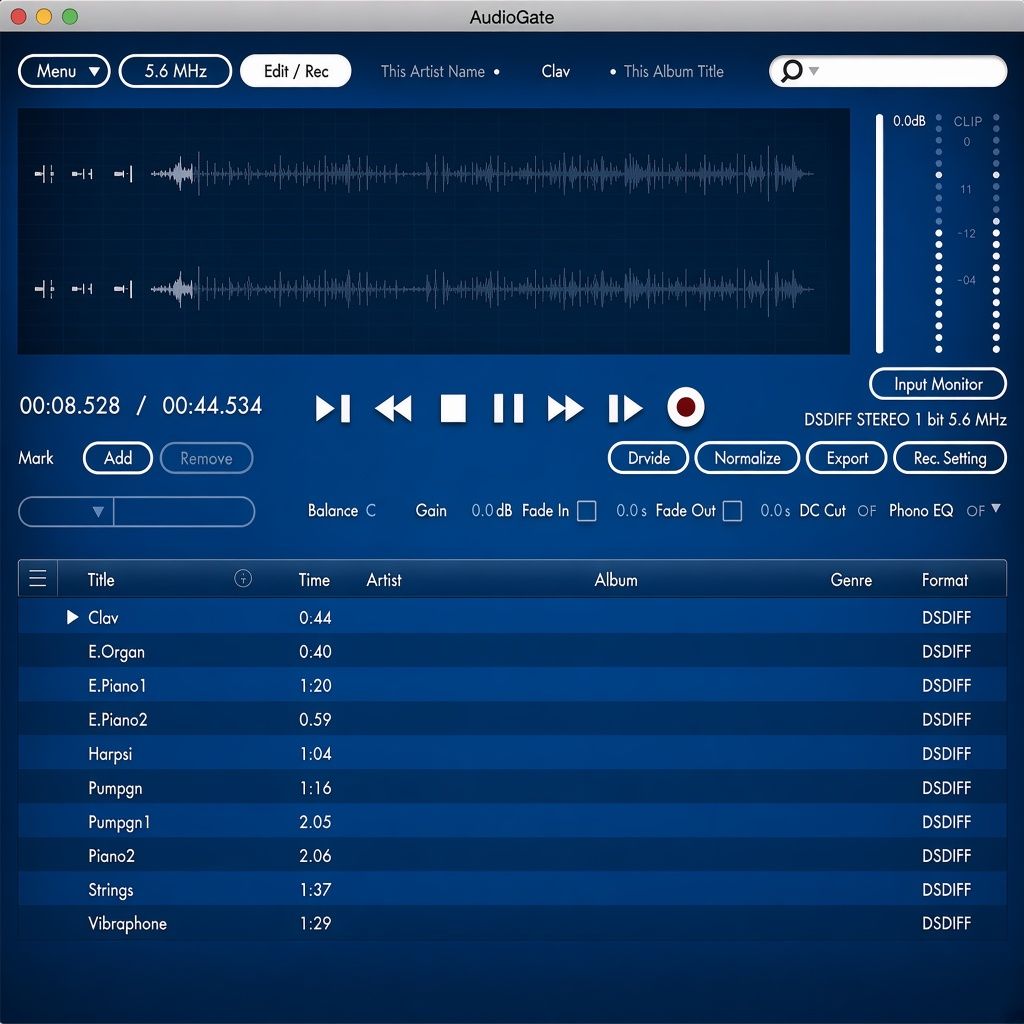The height and width of the screenshot is (1024, 1024).
Task: Select the E.Piano2 track
Action: (x=512, y=719)
